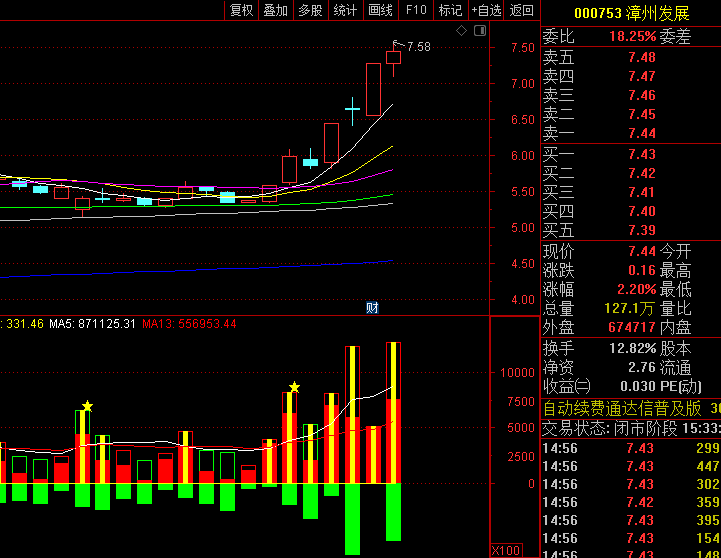Click the 交易状态: 闭市阶段 status
Viewport: 721px width, 558px height.
[x=610, y=429]
